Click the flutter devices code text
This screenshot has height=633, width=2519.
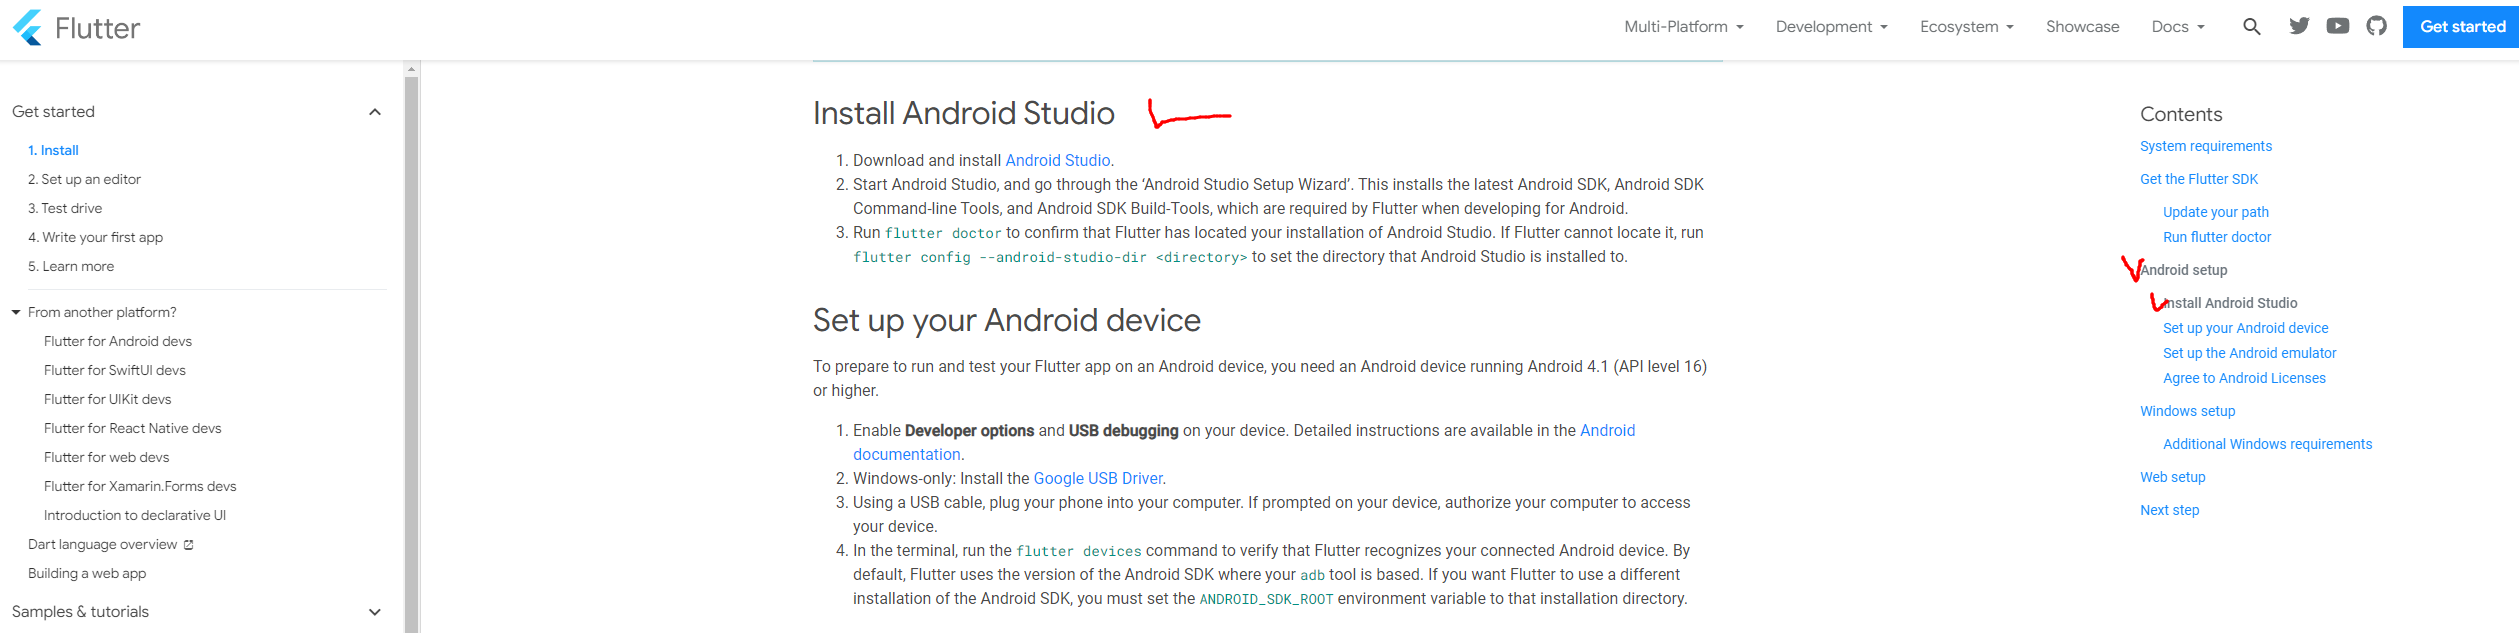[x=1079, y=552]
